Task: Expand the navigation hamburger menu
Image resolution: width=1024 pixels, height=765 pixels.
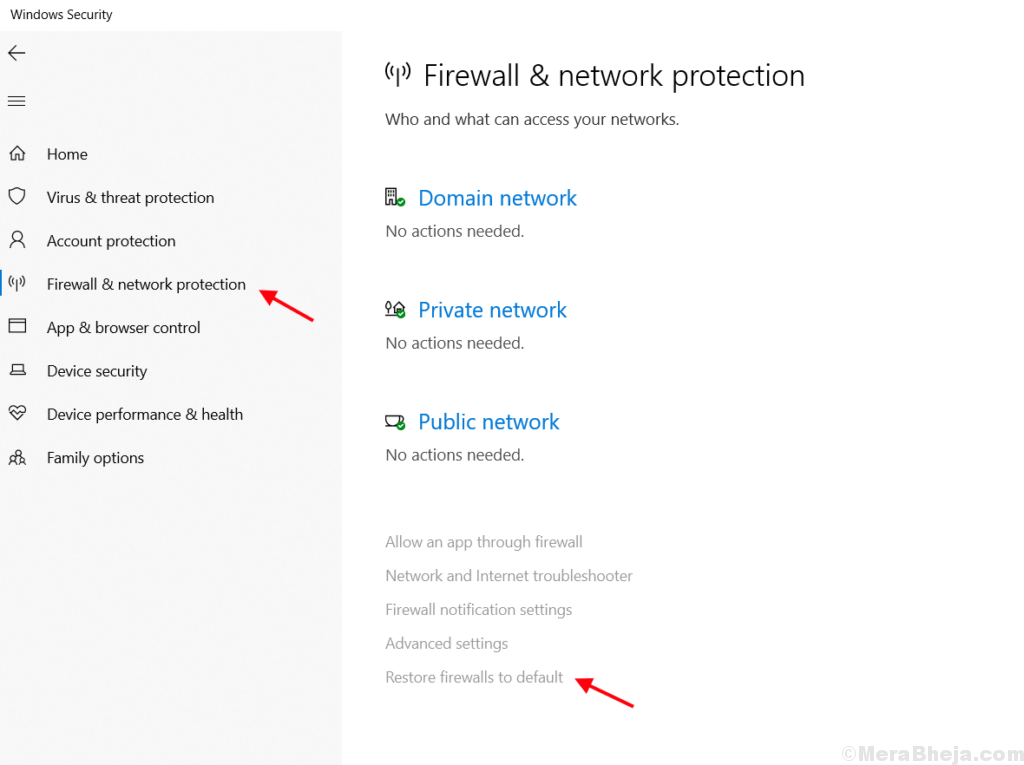Action: [16, 100]
